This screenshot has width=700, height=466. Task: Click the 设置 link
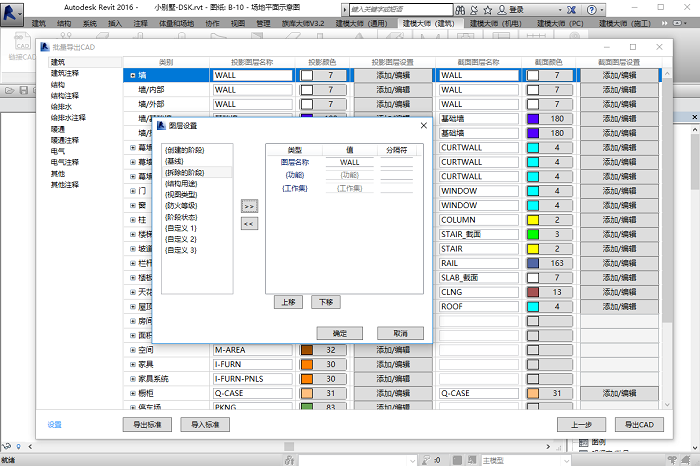(54, 424)
